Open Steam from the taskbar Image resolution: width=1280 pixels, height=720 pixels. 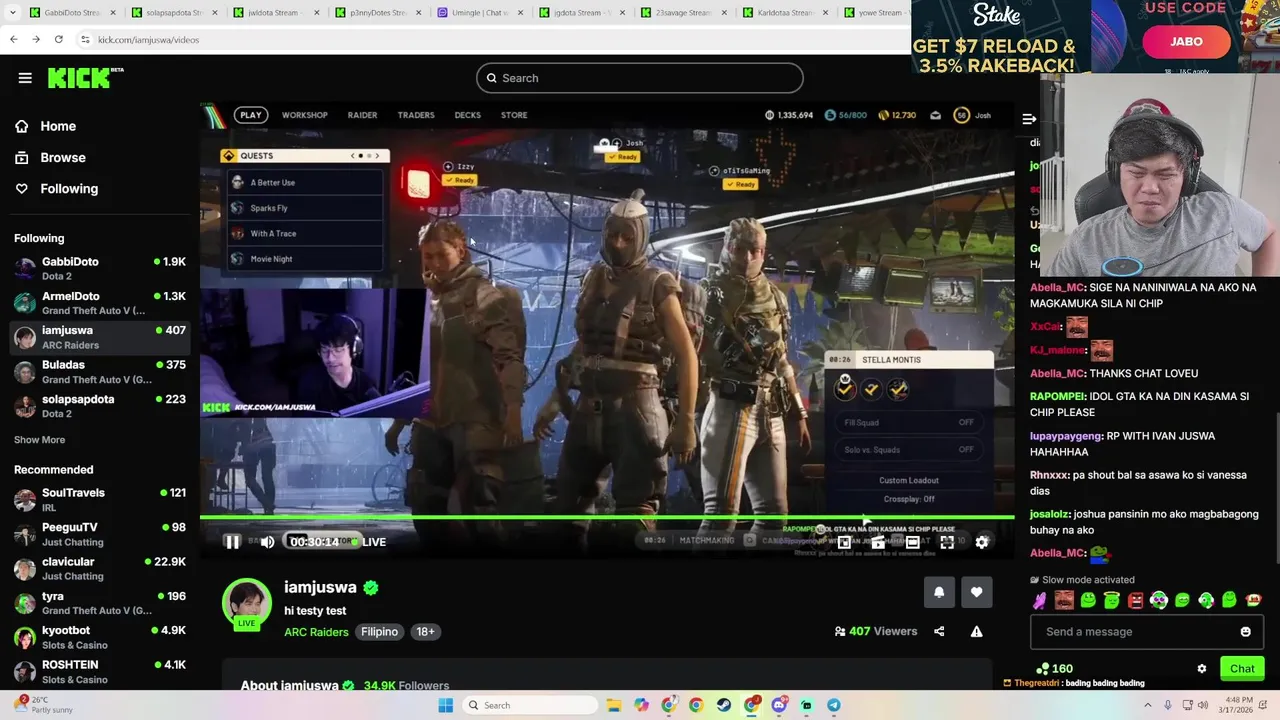coord(723,705)
